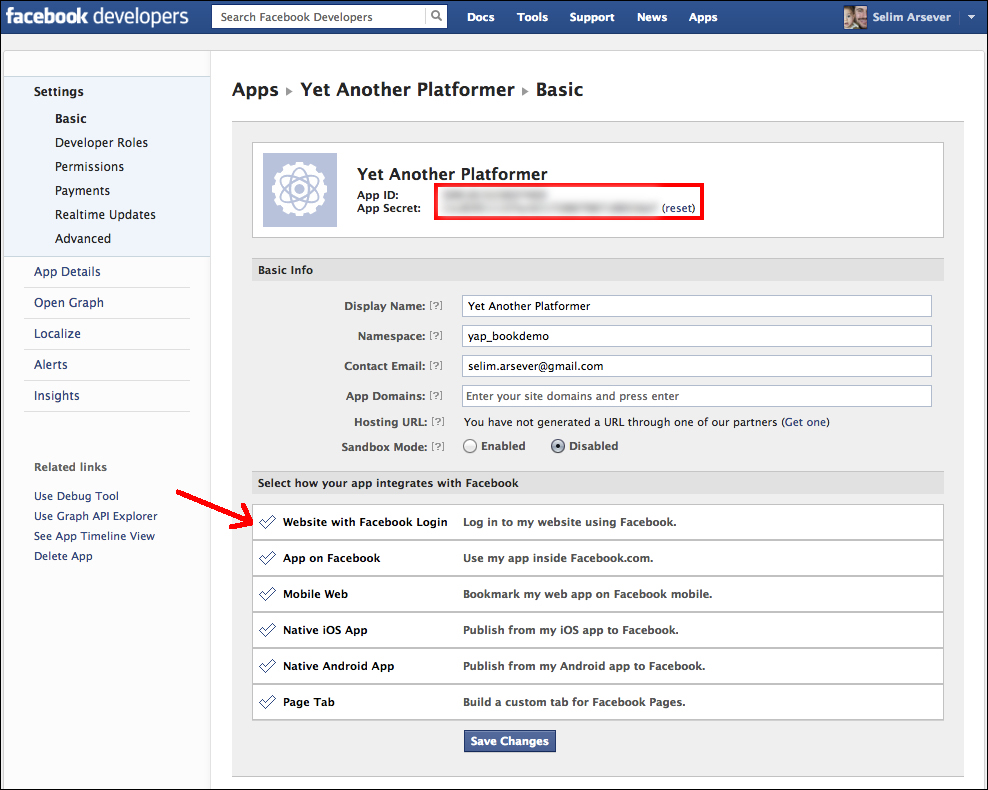The width and height of the screenshot is (988, 790).
Task: Open the Support menu
Action: pos(592,17)
